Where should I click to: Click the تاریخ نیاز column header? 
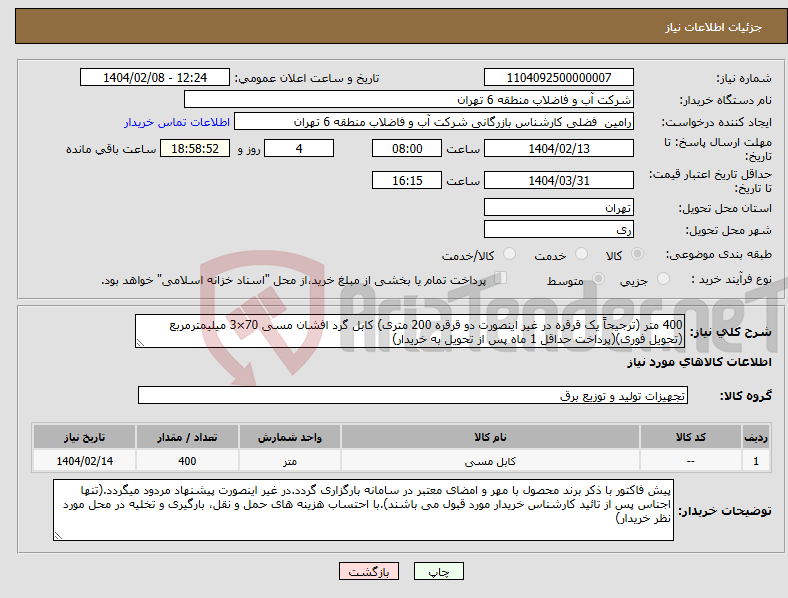click(84, 437)
